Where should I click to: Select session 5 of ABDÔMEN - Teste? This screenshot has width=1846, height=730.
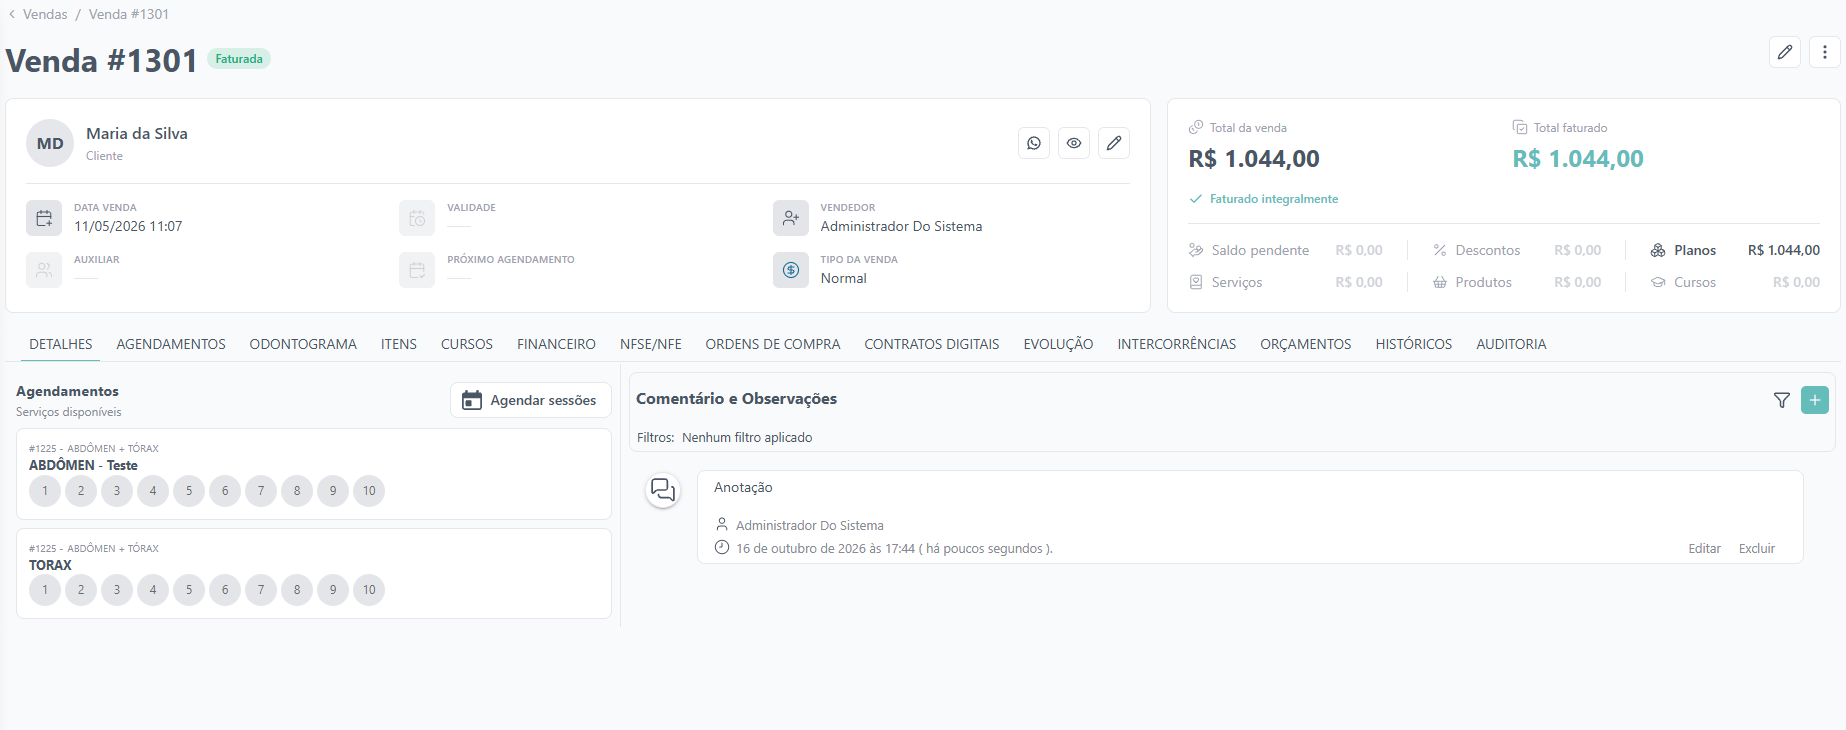coord(189,491)
